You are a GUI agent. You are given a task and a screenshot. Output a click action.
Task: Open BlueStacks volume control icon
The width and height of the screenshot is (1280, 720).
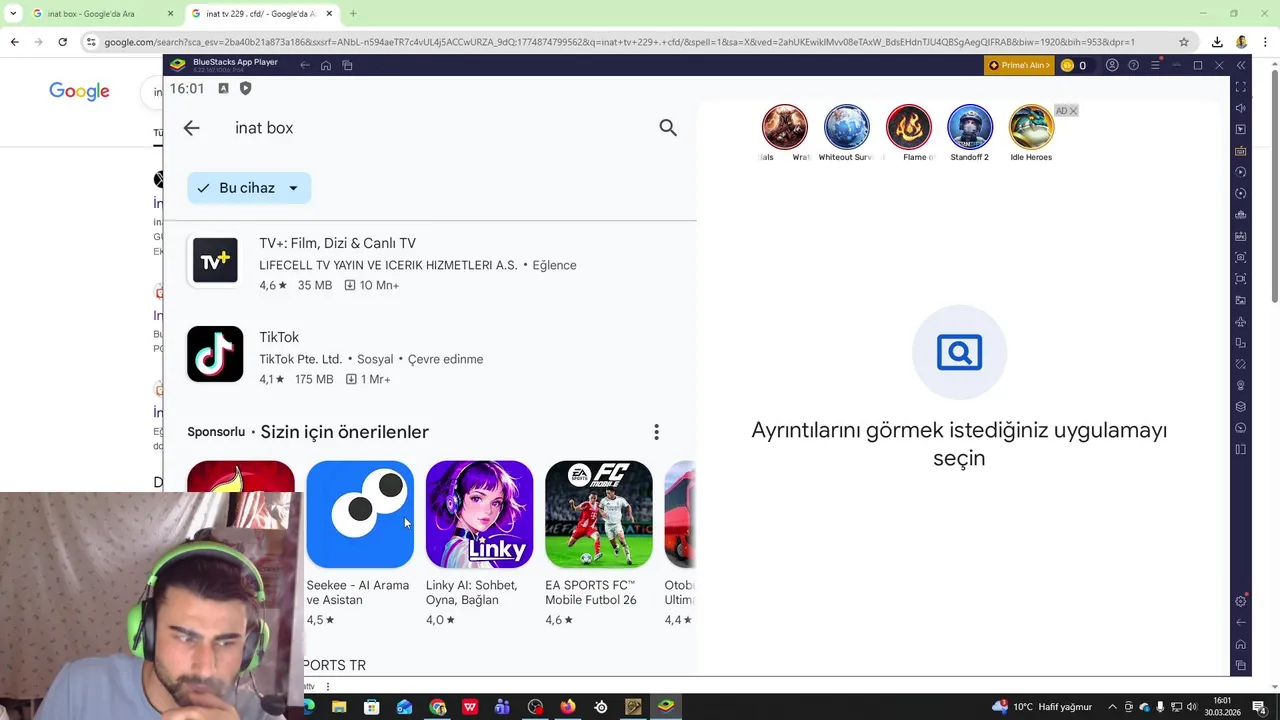point(1241,108)
